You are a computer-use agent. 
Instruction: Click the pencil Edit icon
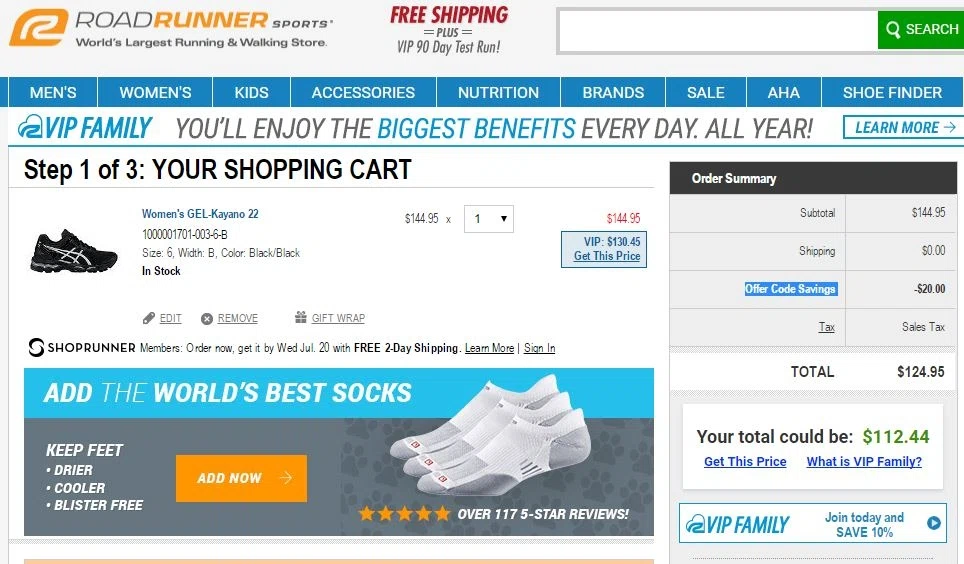pos(148,318)
